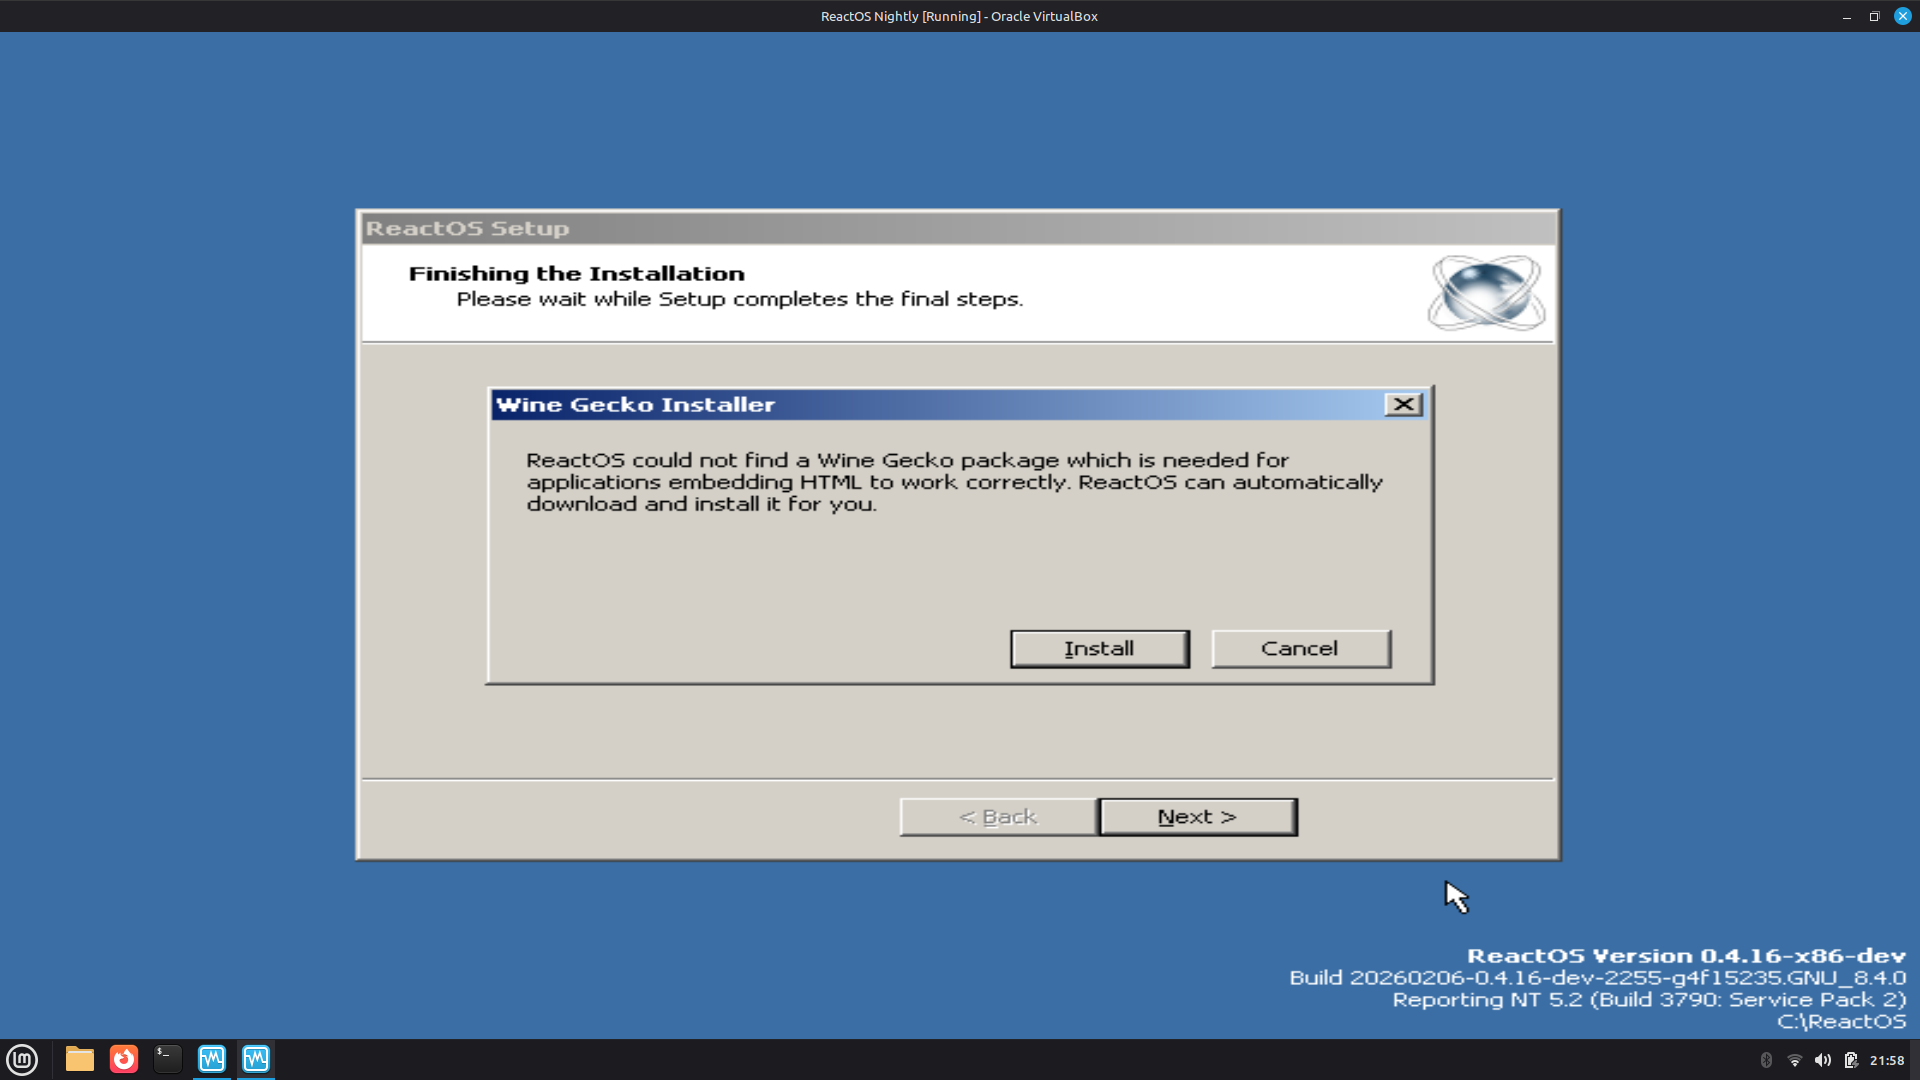Open the volume control in tray
Viewport: 1920px width, 1080px height.
[x=1822, y=1060]
